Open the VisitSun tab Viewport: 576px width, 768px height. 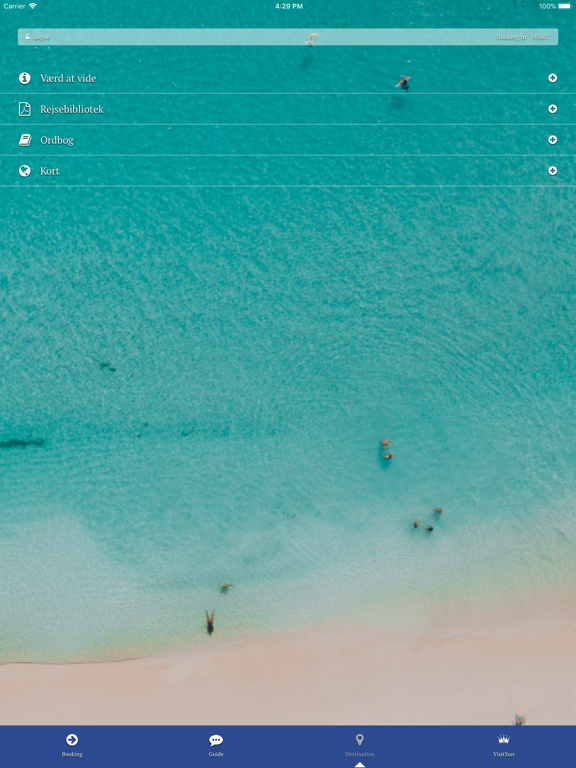coord(504,745)
